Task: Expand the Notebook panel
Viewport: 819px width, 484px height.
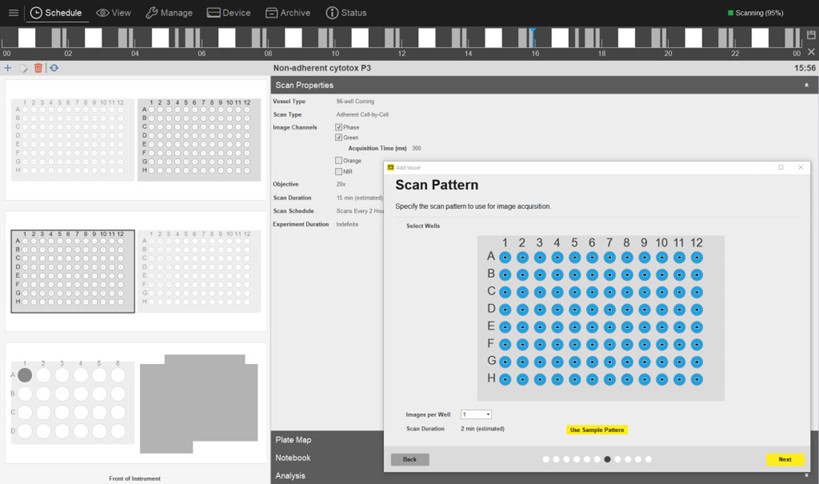Action: 293,458
